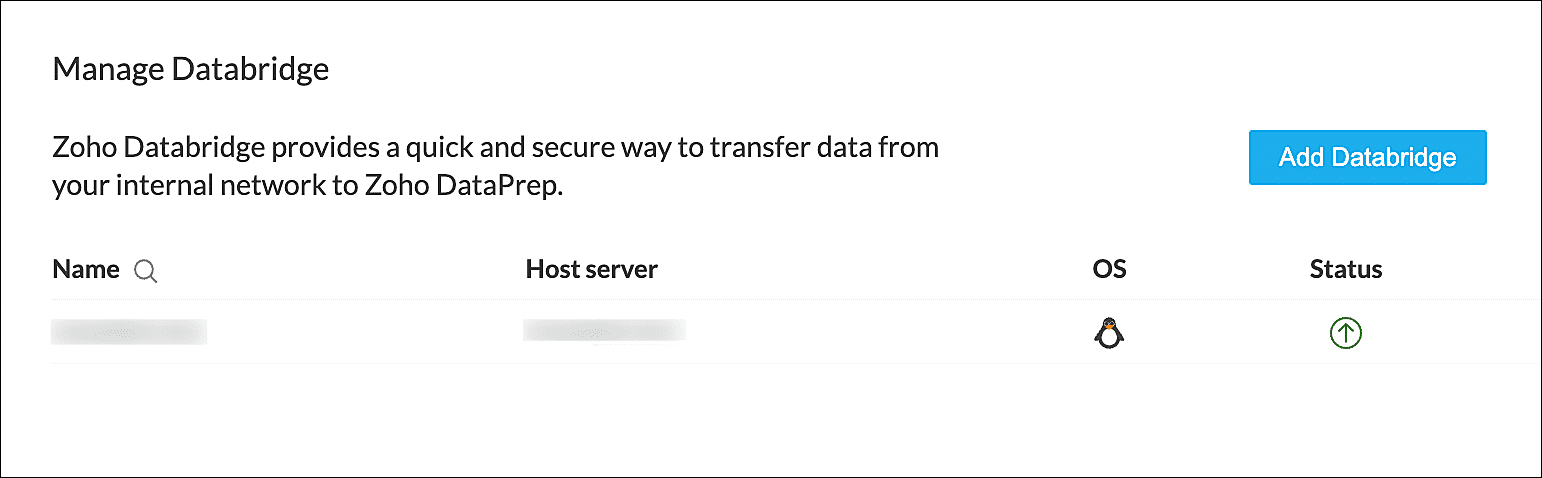Viewport: 1542px width, 478px height.
Task: Click the green up-arrow status icon
Action: click(x=1346, y=332)
